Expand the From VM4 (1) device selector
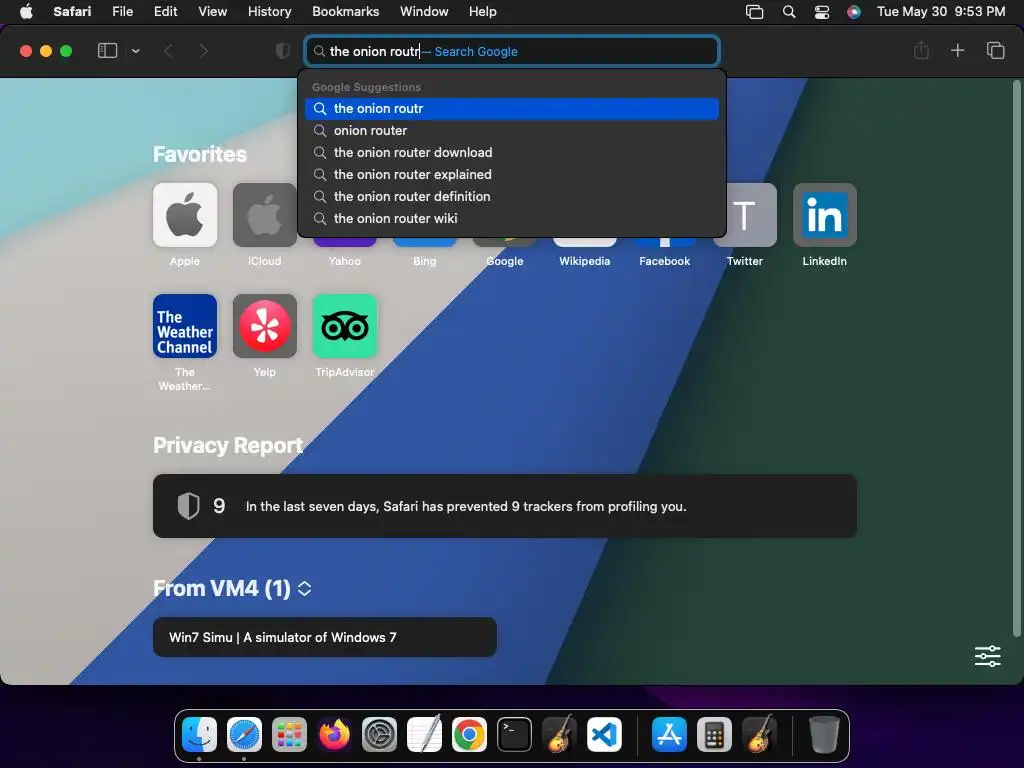This screenshot has width=1024, height=768. (304, 588)
